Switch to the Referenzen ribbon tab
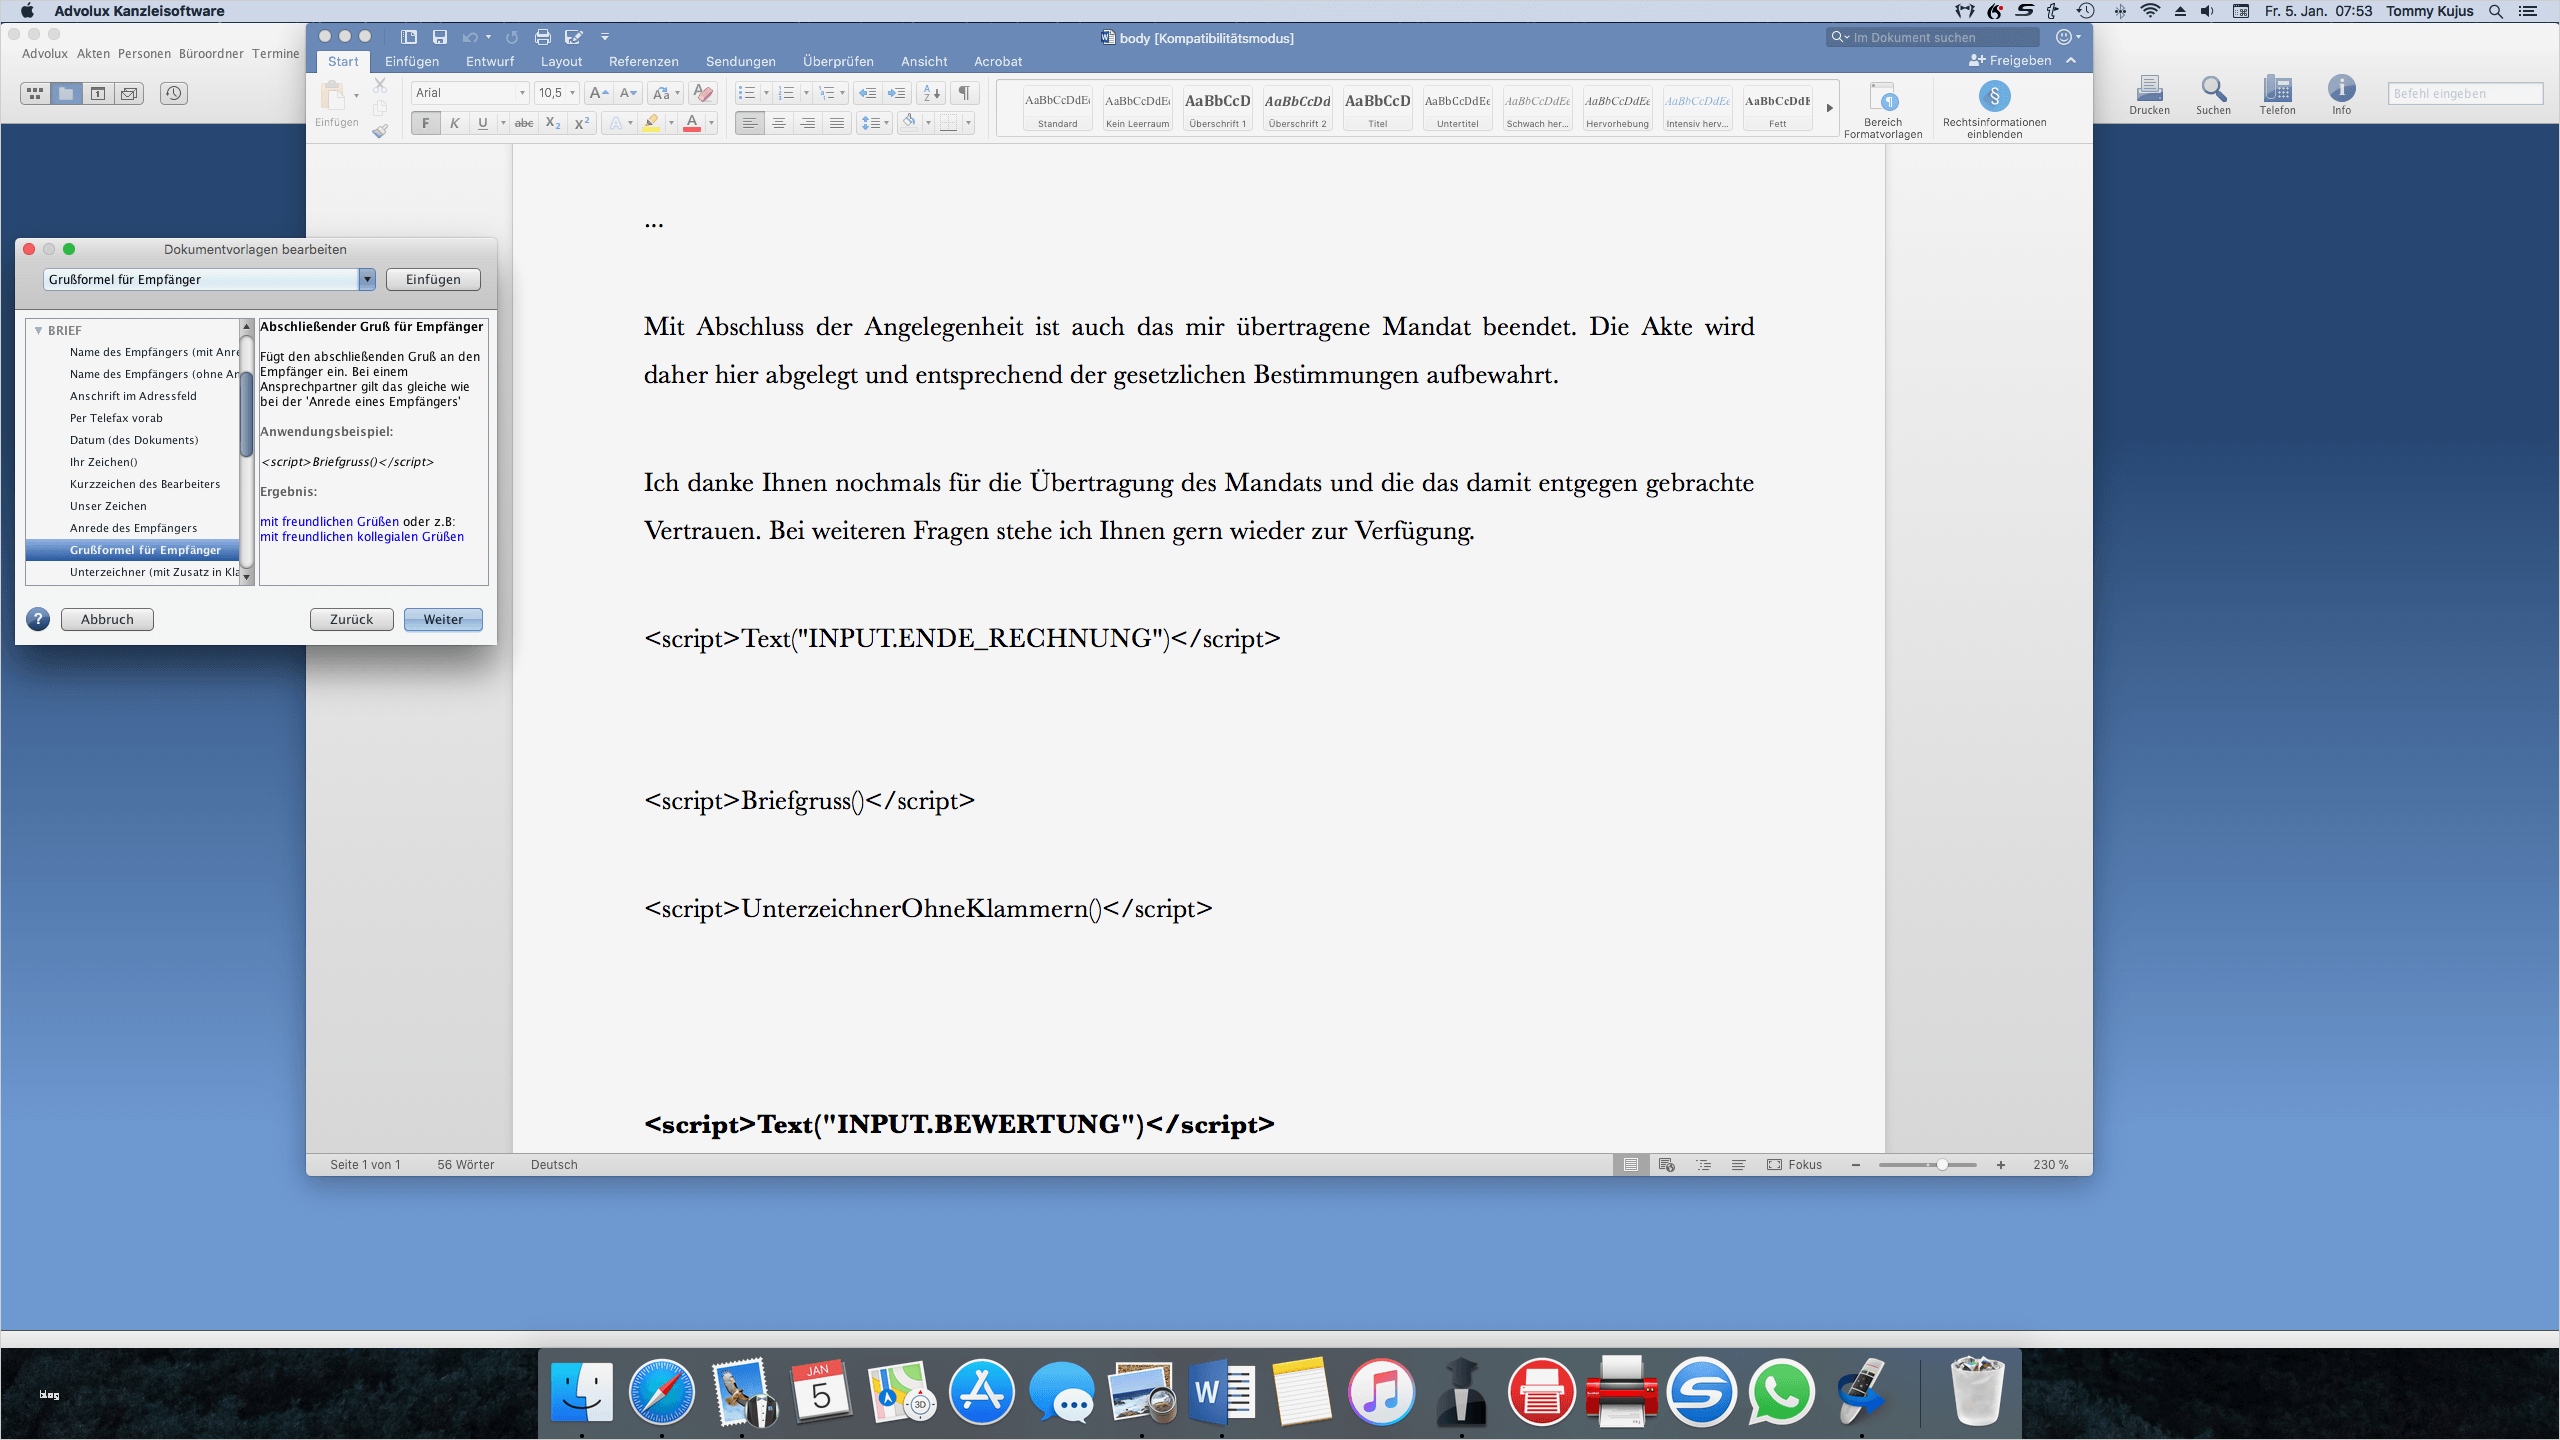2560x1440 pixels. pos(643,61)
